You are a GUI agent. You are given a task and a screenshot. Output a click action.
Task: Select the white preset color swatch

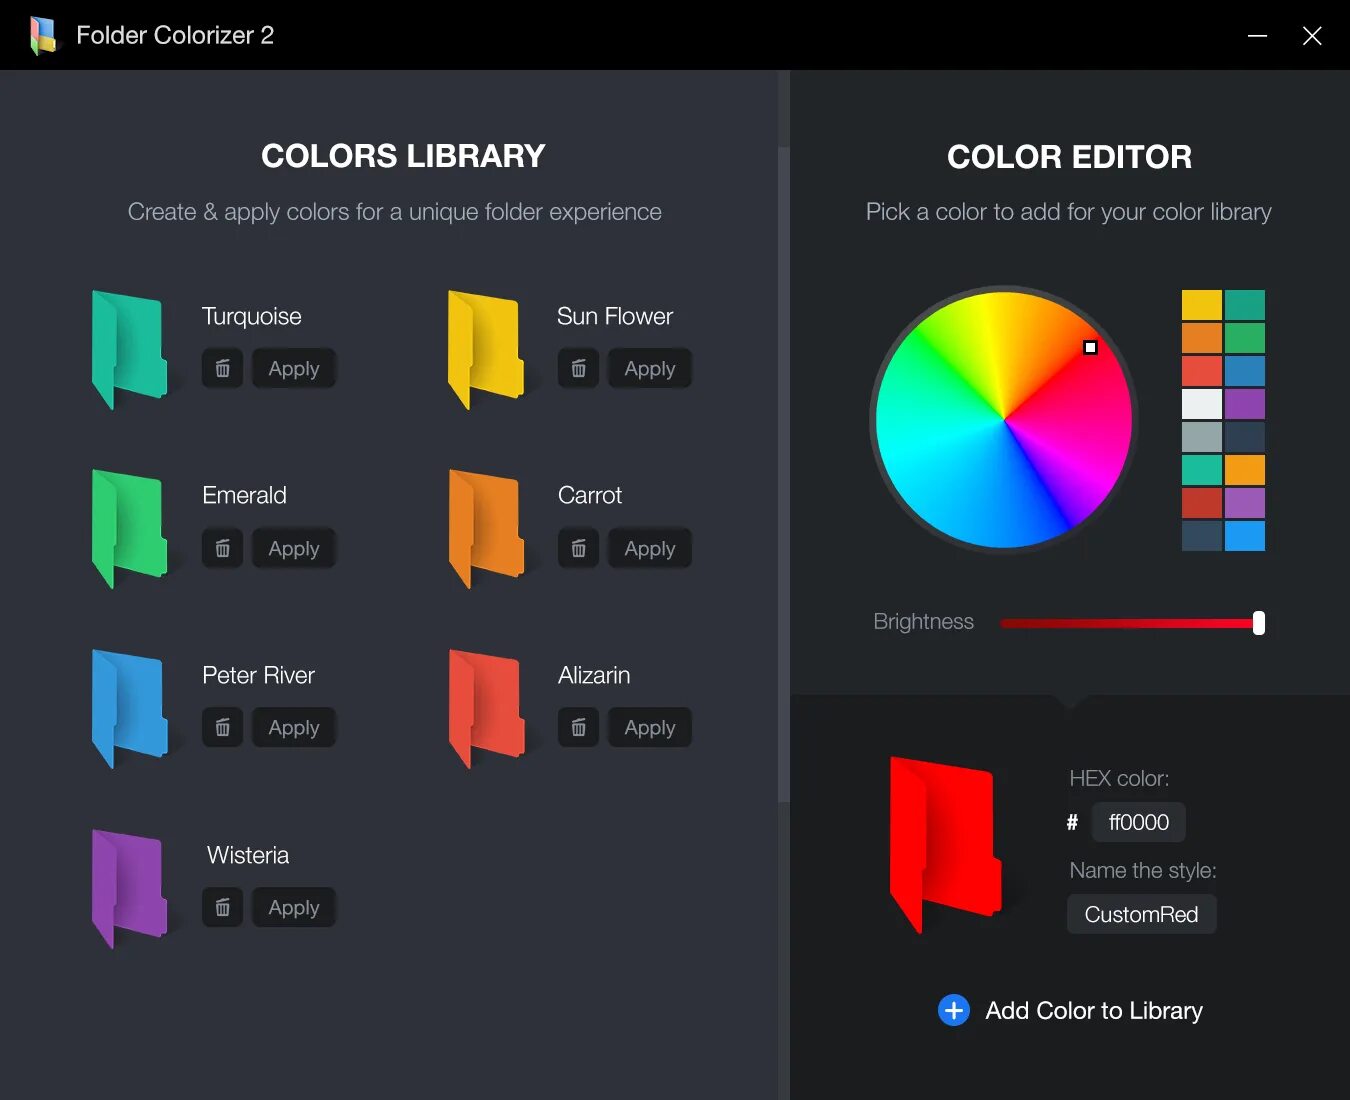pyautogui.click(x=1202, y=403)
